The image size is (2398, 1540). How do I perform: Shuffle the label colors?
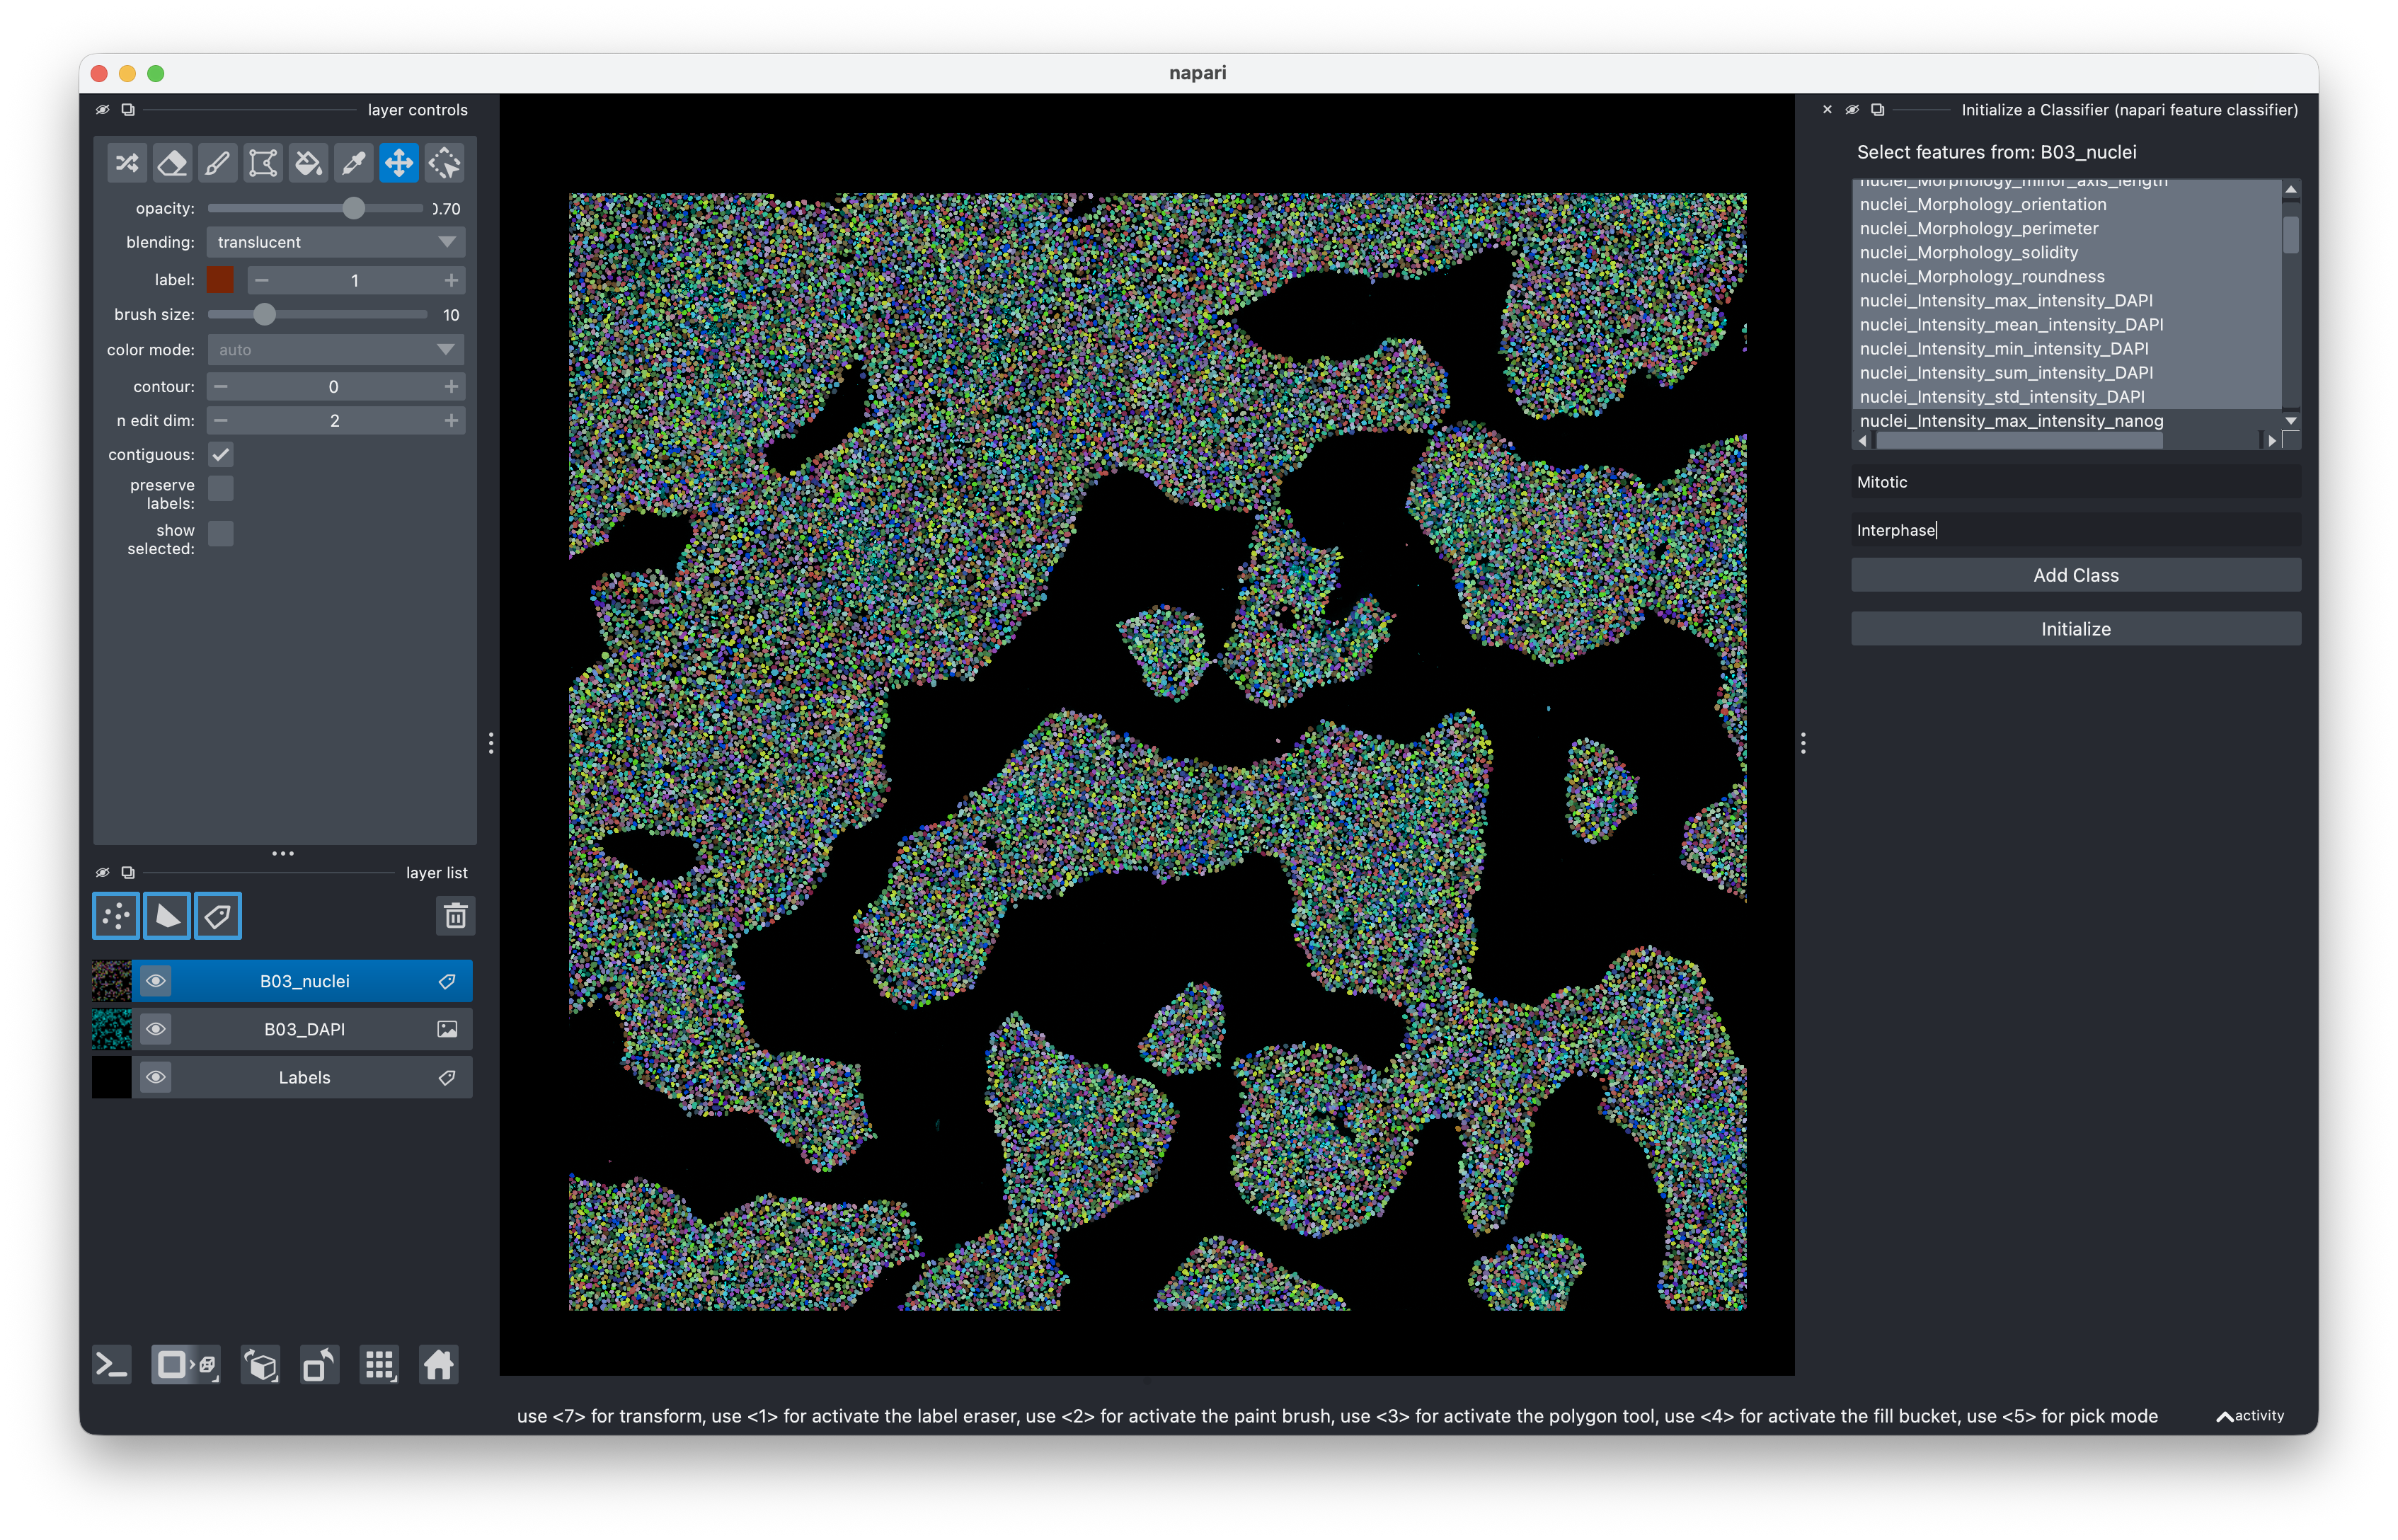tap(126, 162)
